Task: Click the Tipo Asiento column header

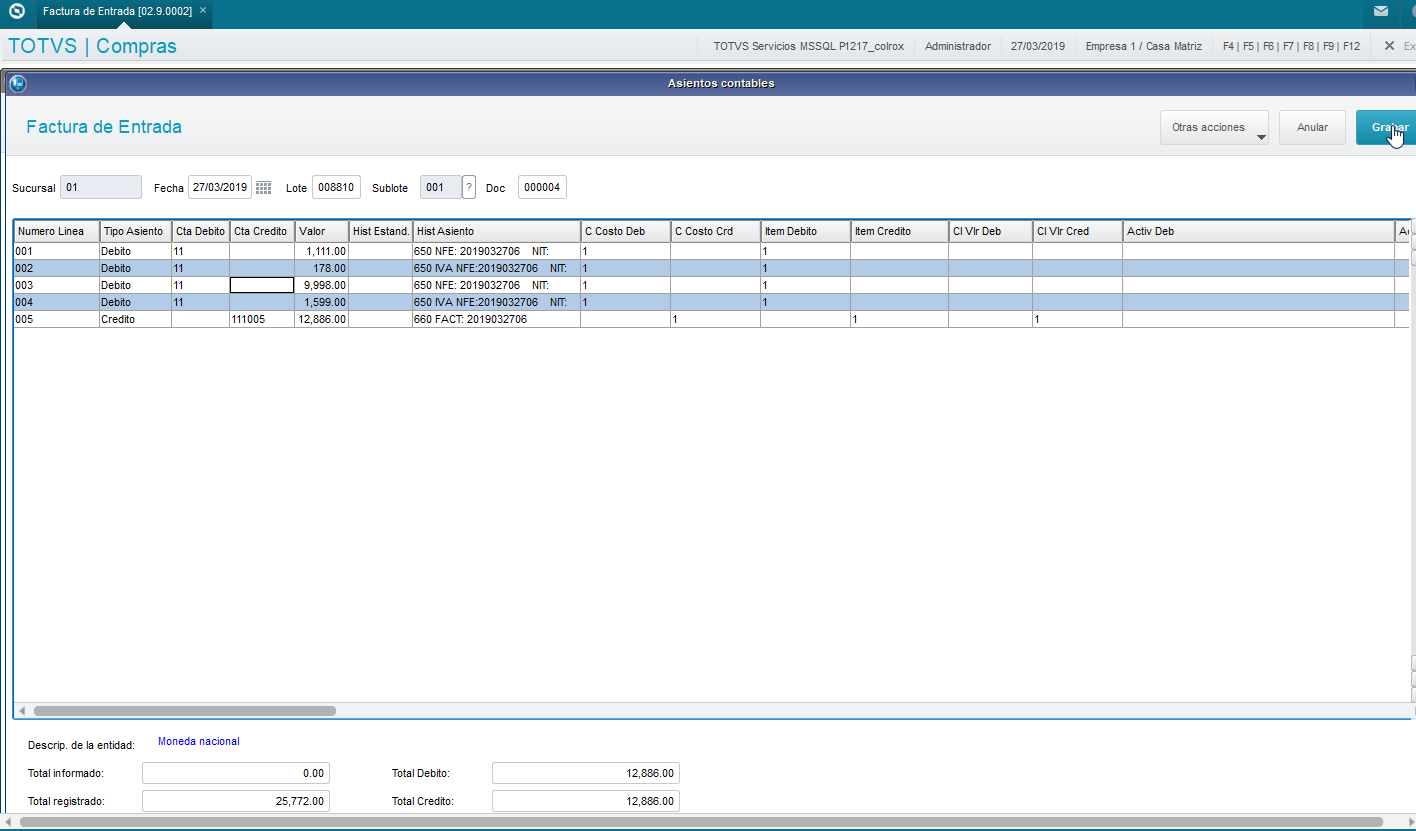Action: pyautogui.click(x=135, y=231)
